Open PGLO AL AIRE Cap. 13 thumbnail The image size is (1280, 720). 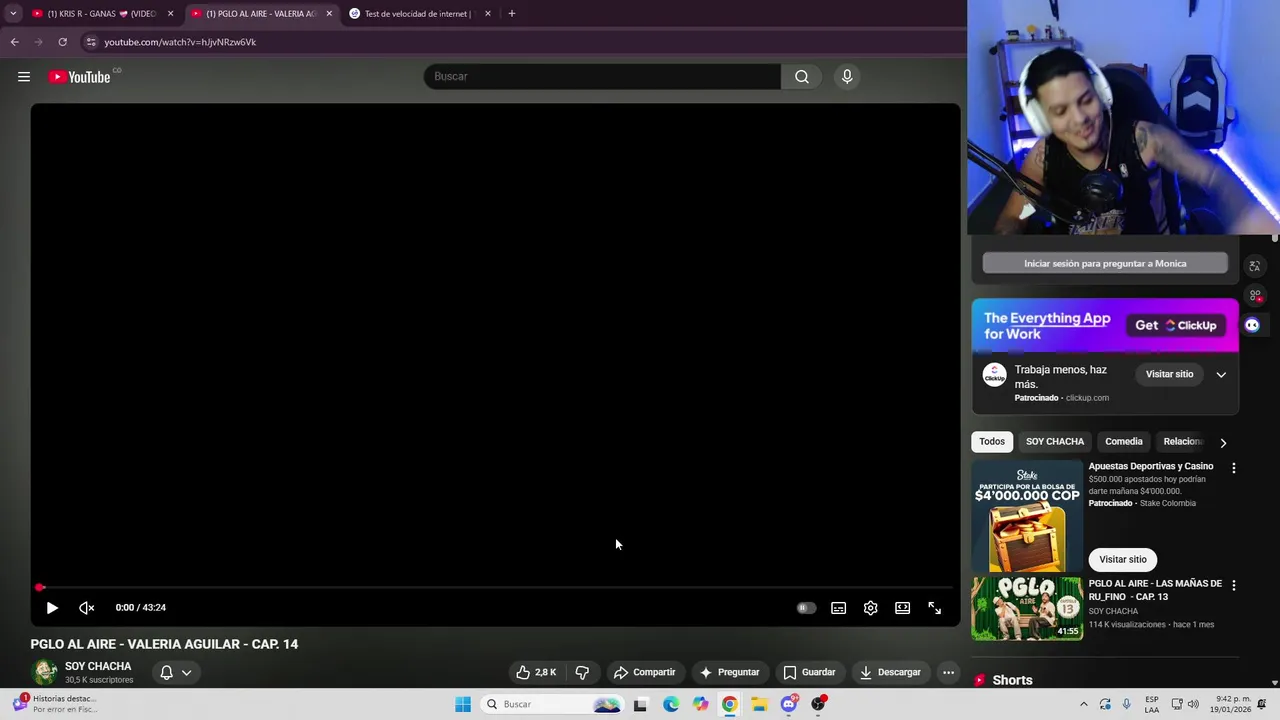(x=1027, y=608)
